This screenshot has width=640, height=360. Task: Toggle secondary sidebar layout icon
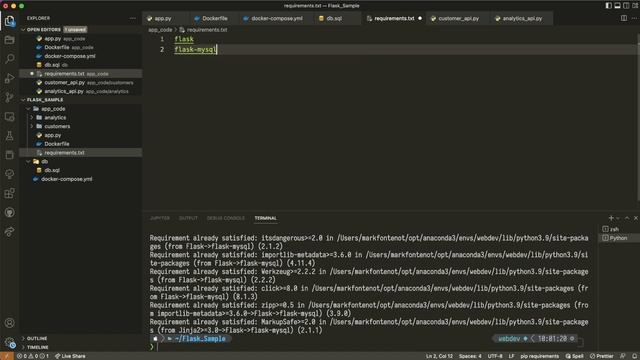[627, 6]
